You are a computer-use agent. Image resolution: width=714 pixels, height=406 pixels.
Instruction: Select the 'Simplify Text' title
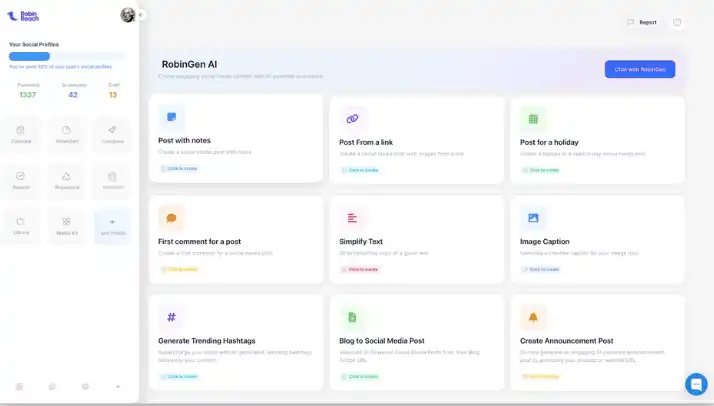coord(361,242)
